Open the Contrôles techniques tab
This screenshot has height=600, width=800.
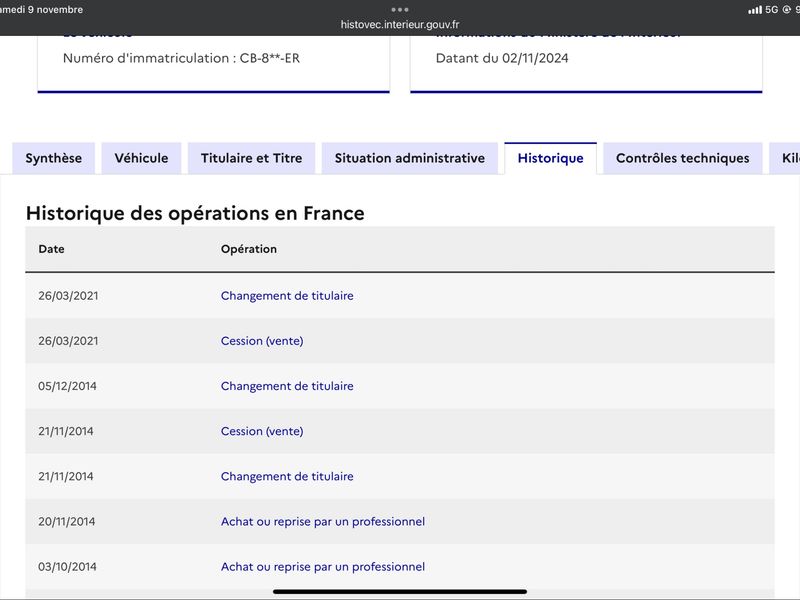[x=683, y=158]
